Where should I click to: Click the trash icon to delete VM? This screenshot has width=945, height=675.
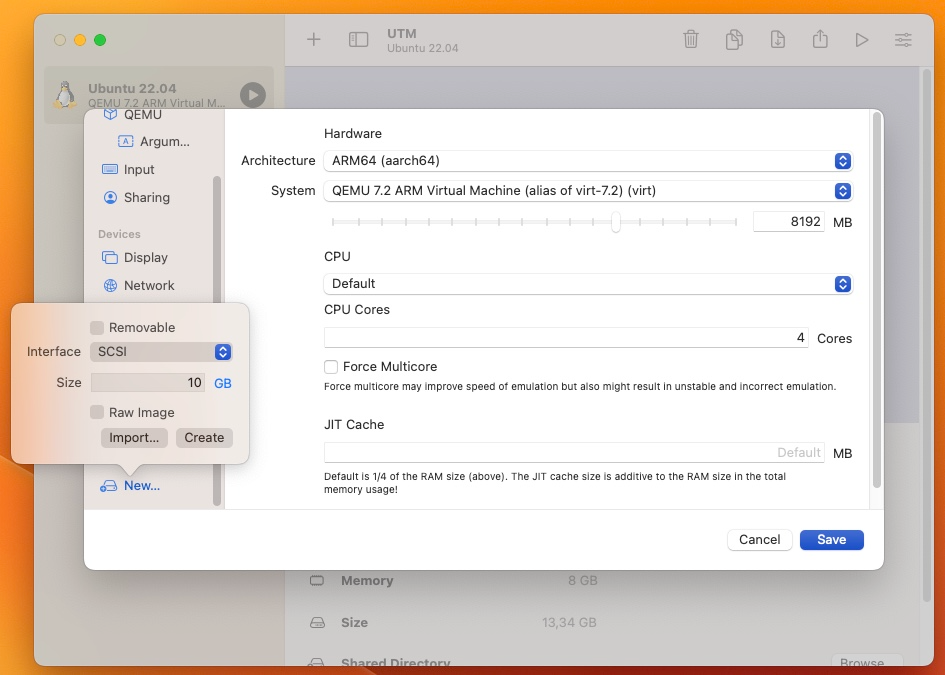pyautogui.click(x=691, y=40)
